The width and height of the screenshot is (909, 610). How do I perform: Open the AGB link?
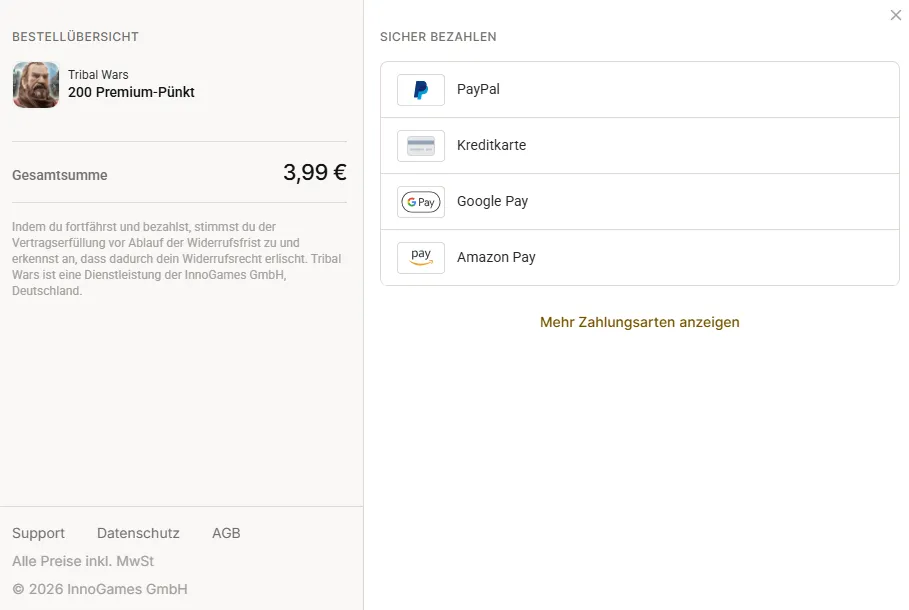(226, 533)
